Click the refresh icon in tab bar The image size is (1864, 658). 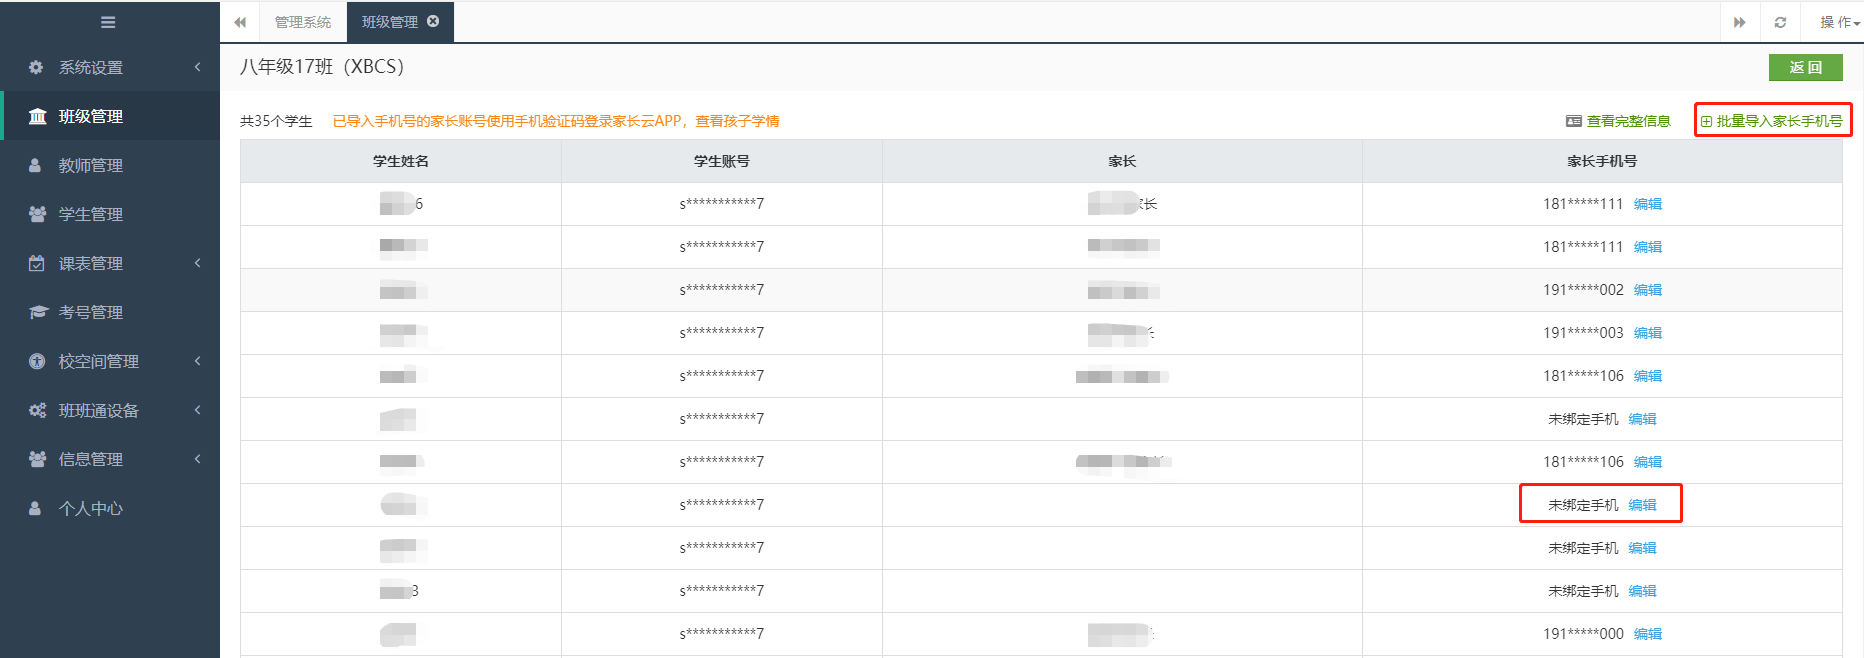[1780, 22]
